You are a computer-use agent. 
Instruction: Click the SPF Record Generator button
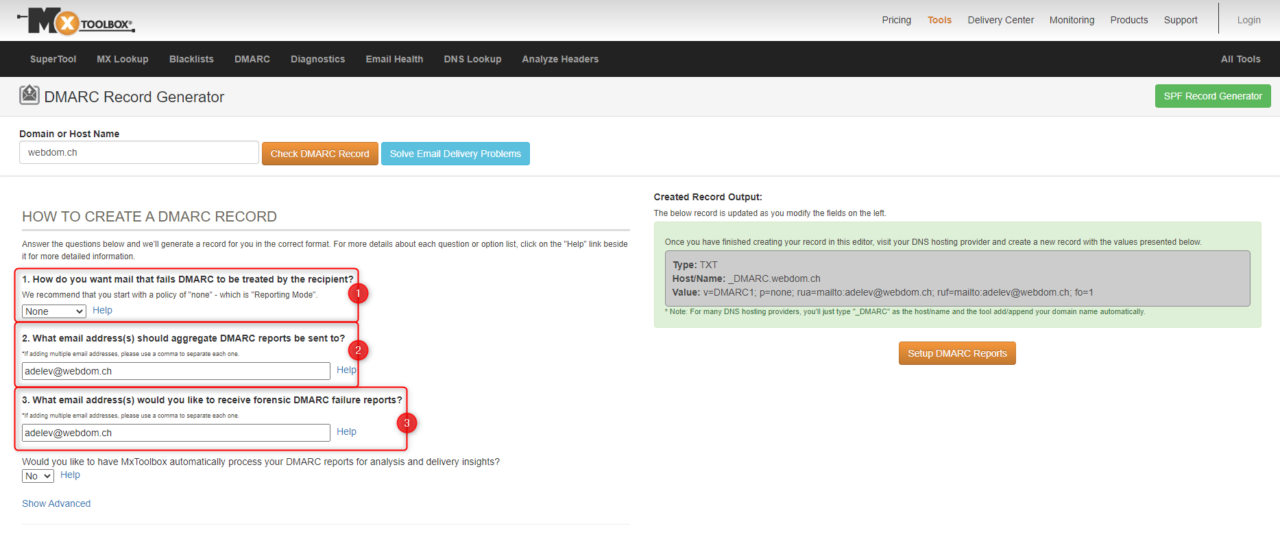click(1212, 96)
